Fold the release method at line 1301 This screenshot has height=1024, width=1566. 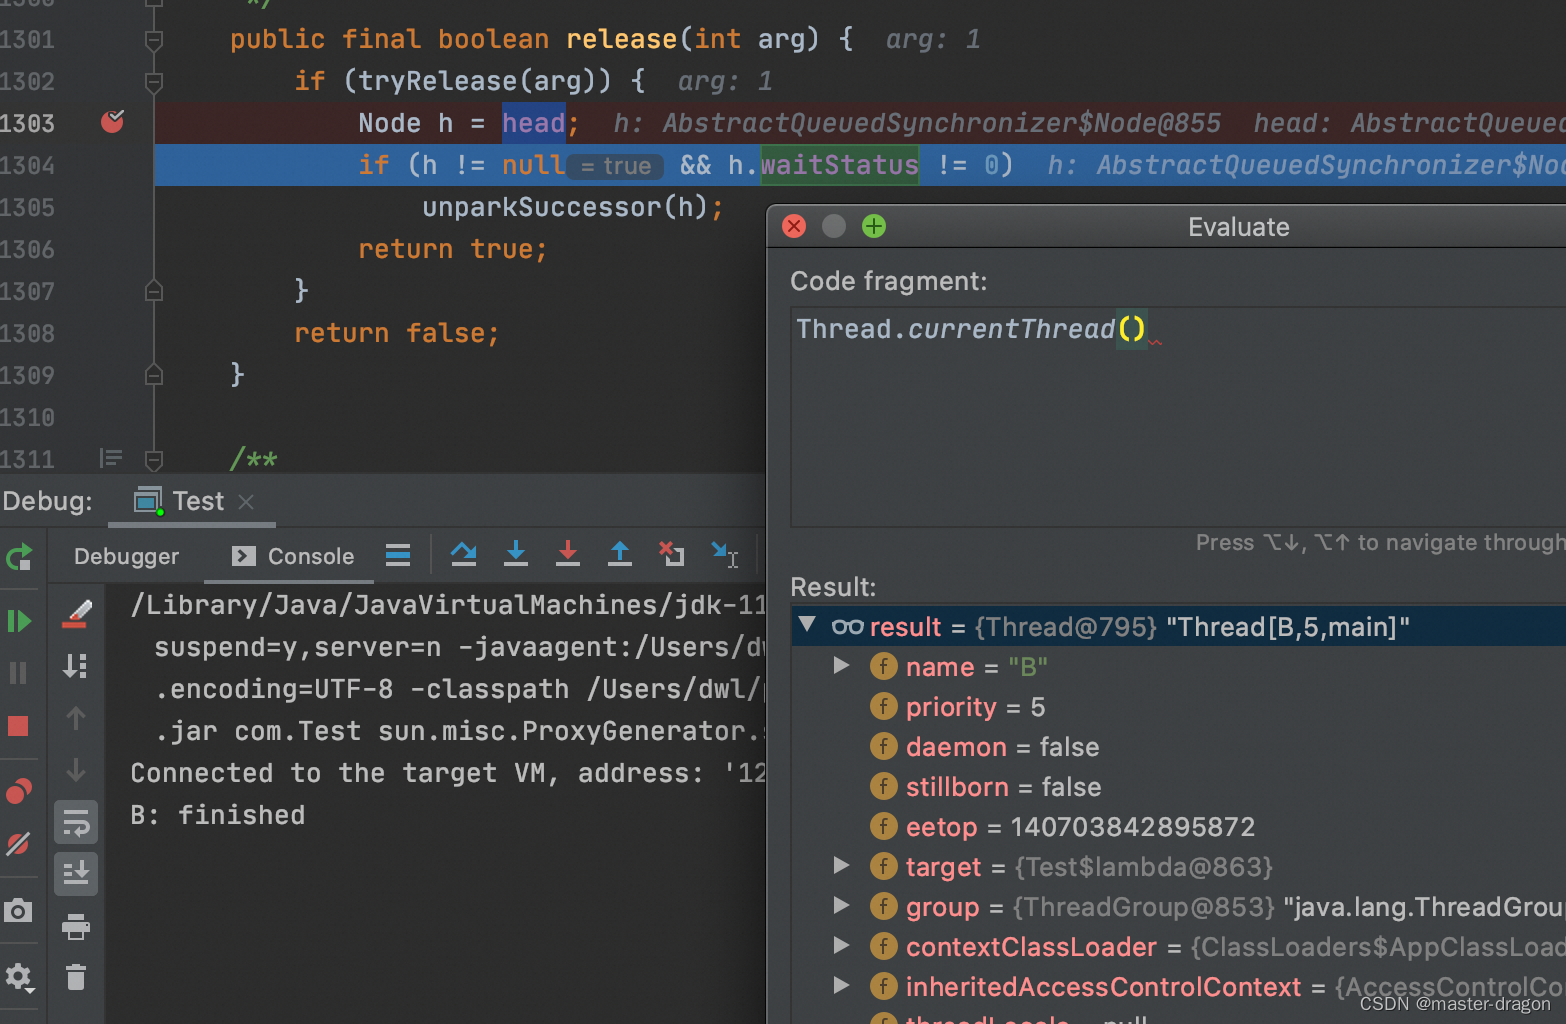click(x=154, y=40)
